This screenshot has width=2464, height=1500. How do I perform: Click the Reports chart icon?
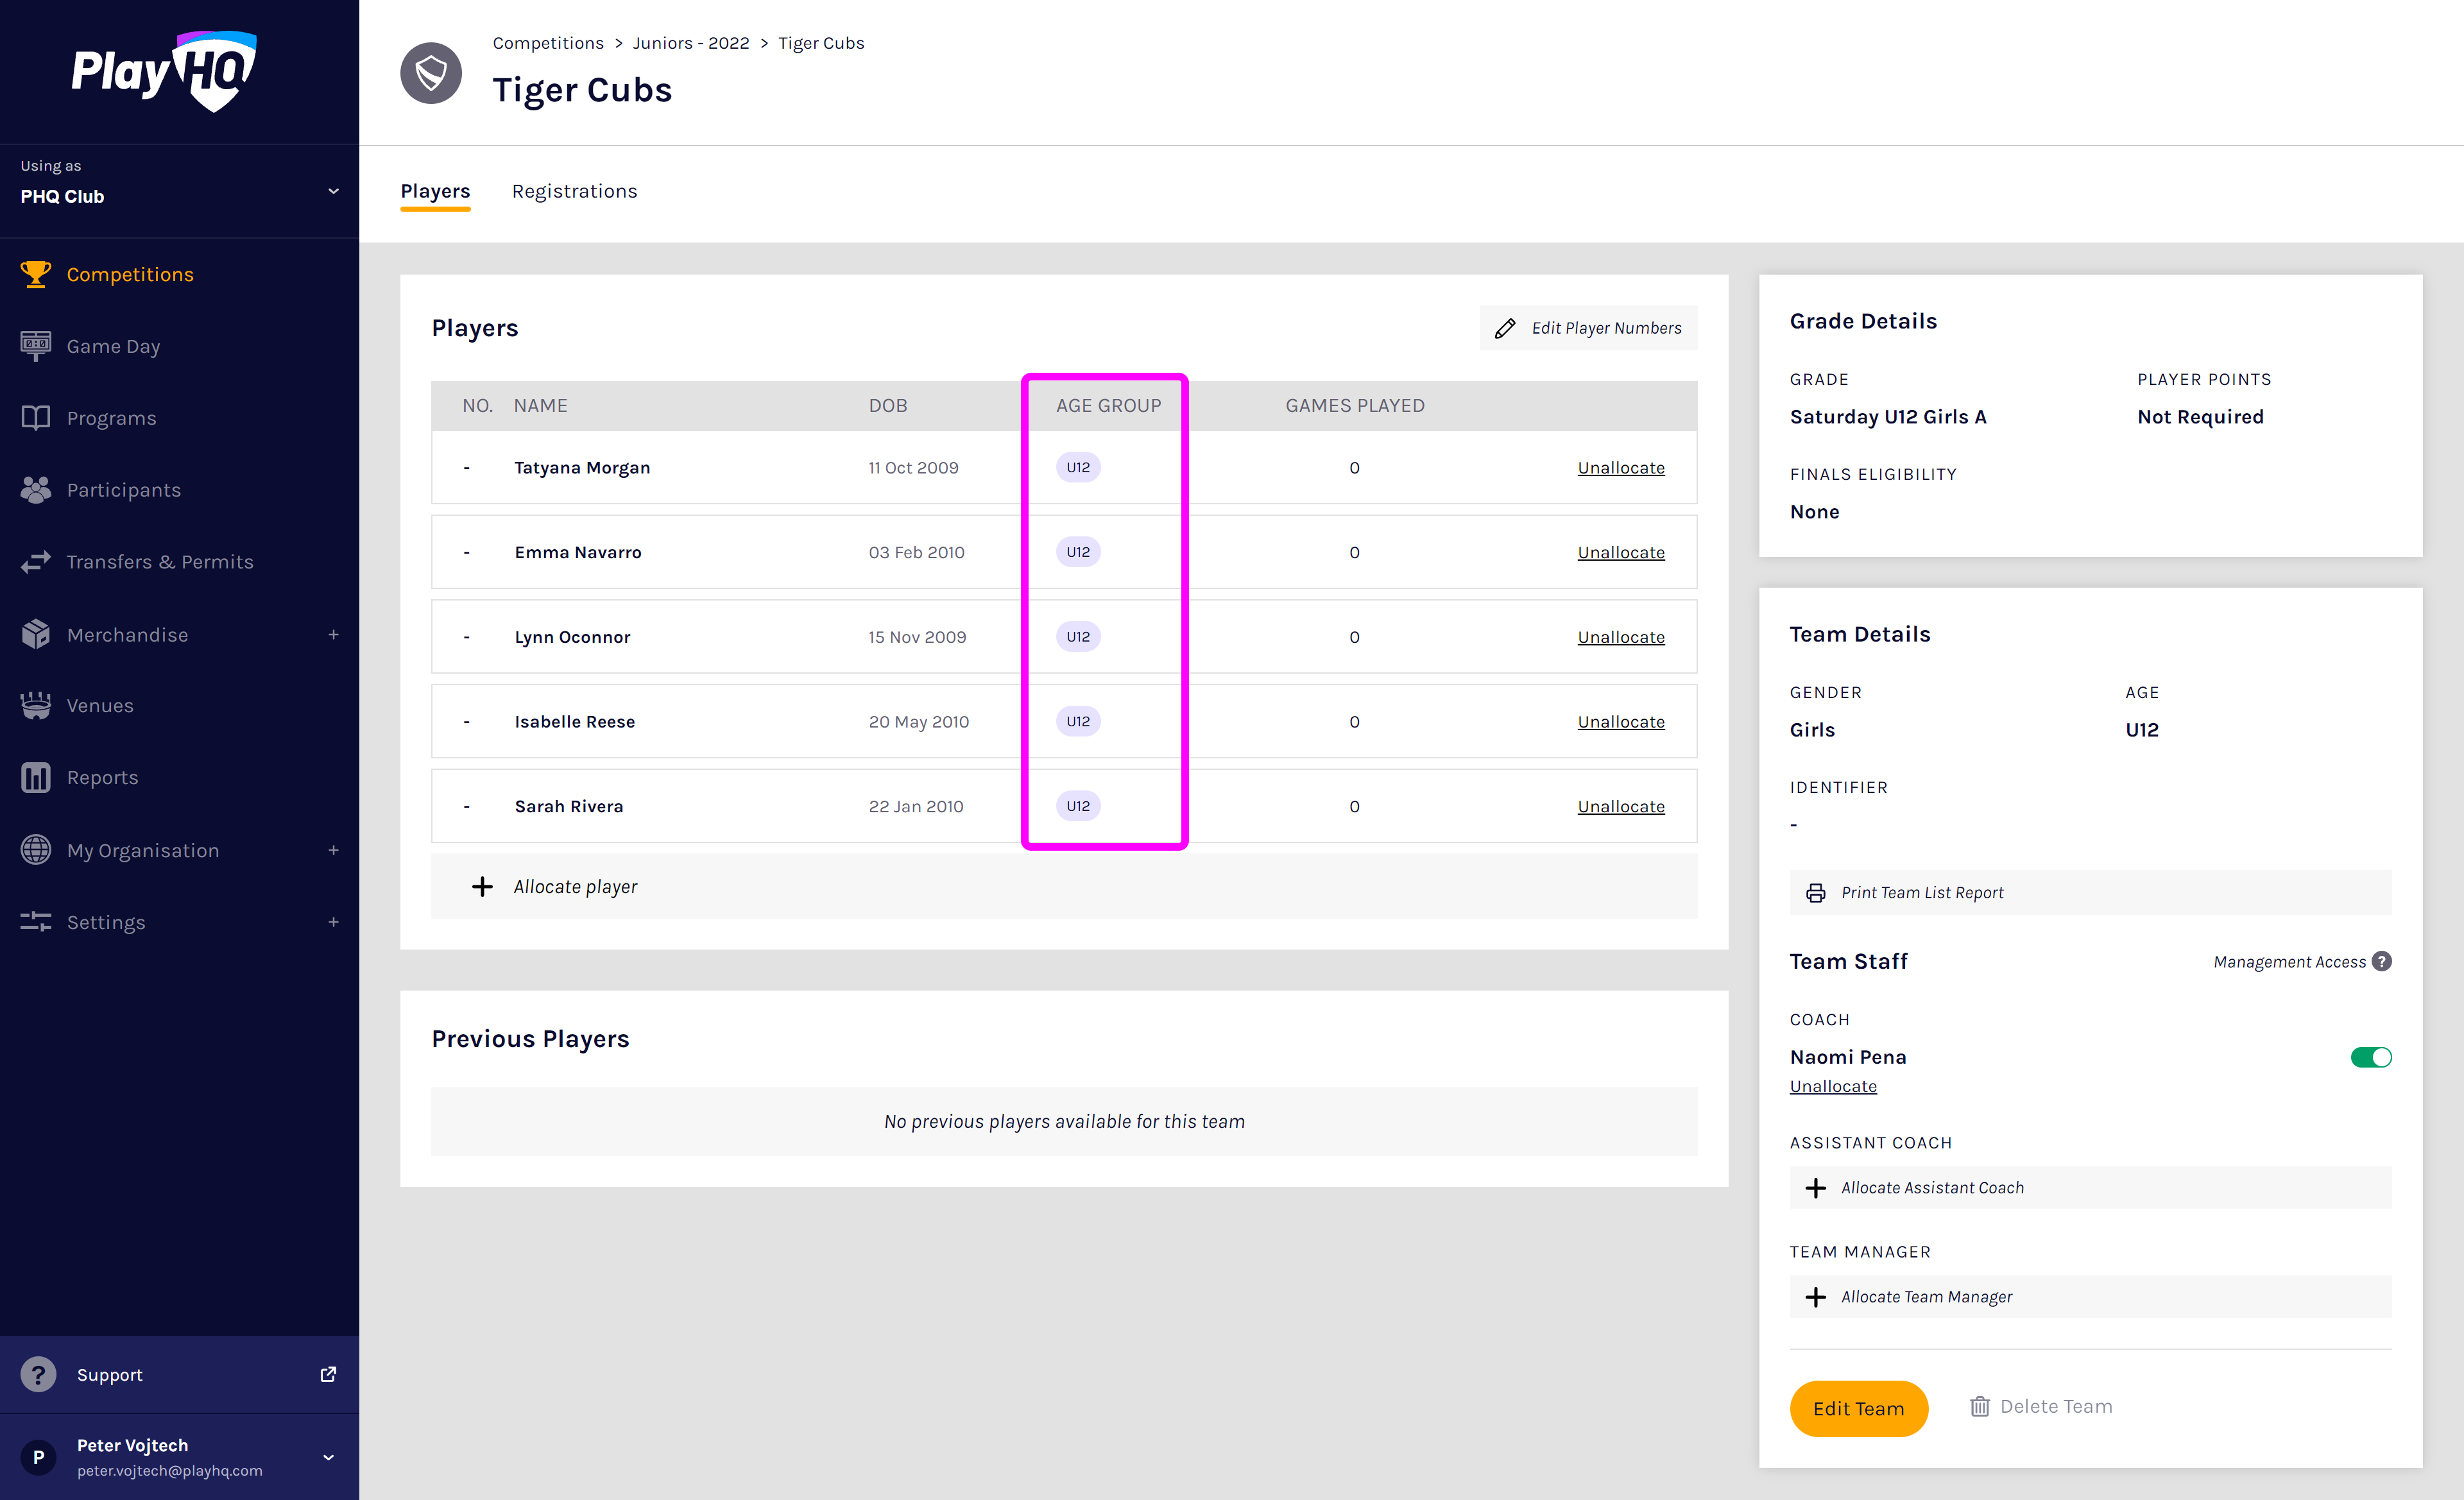(x=36, y=778)
